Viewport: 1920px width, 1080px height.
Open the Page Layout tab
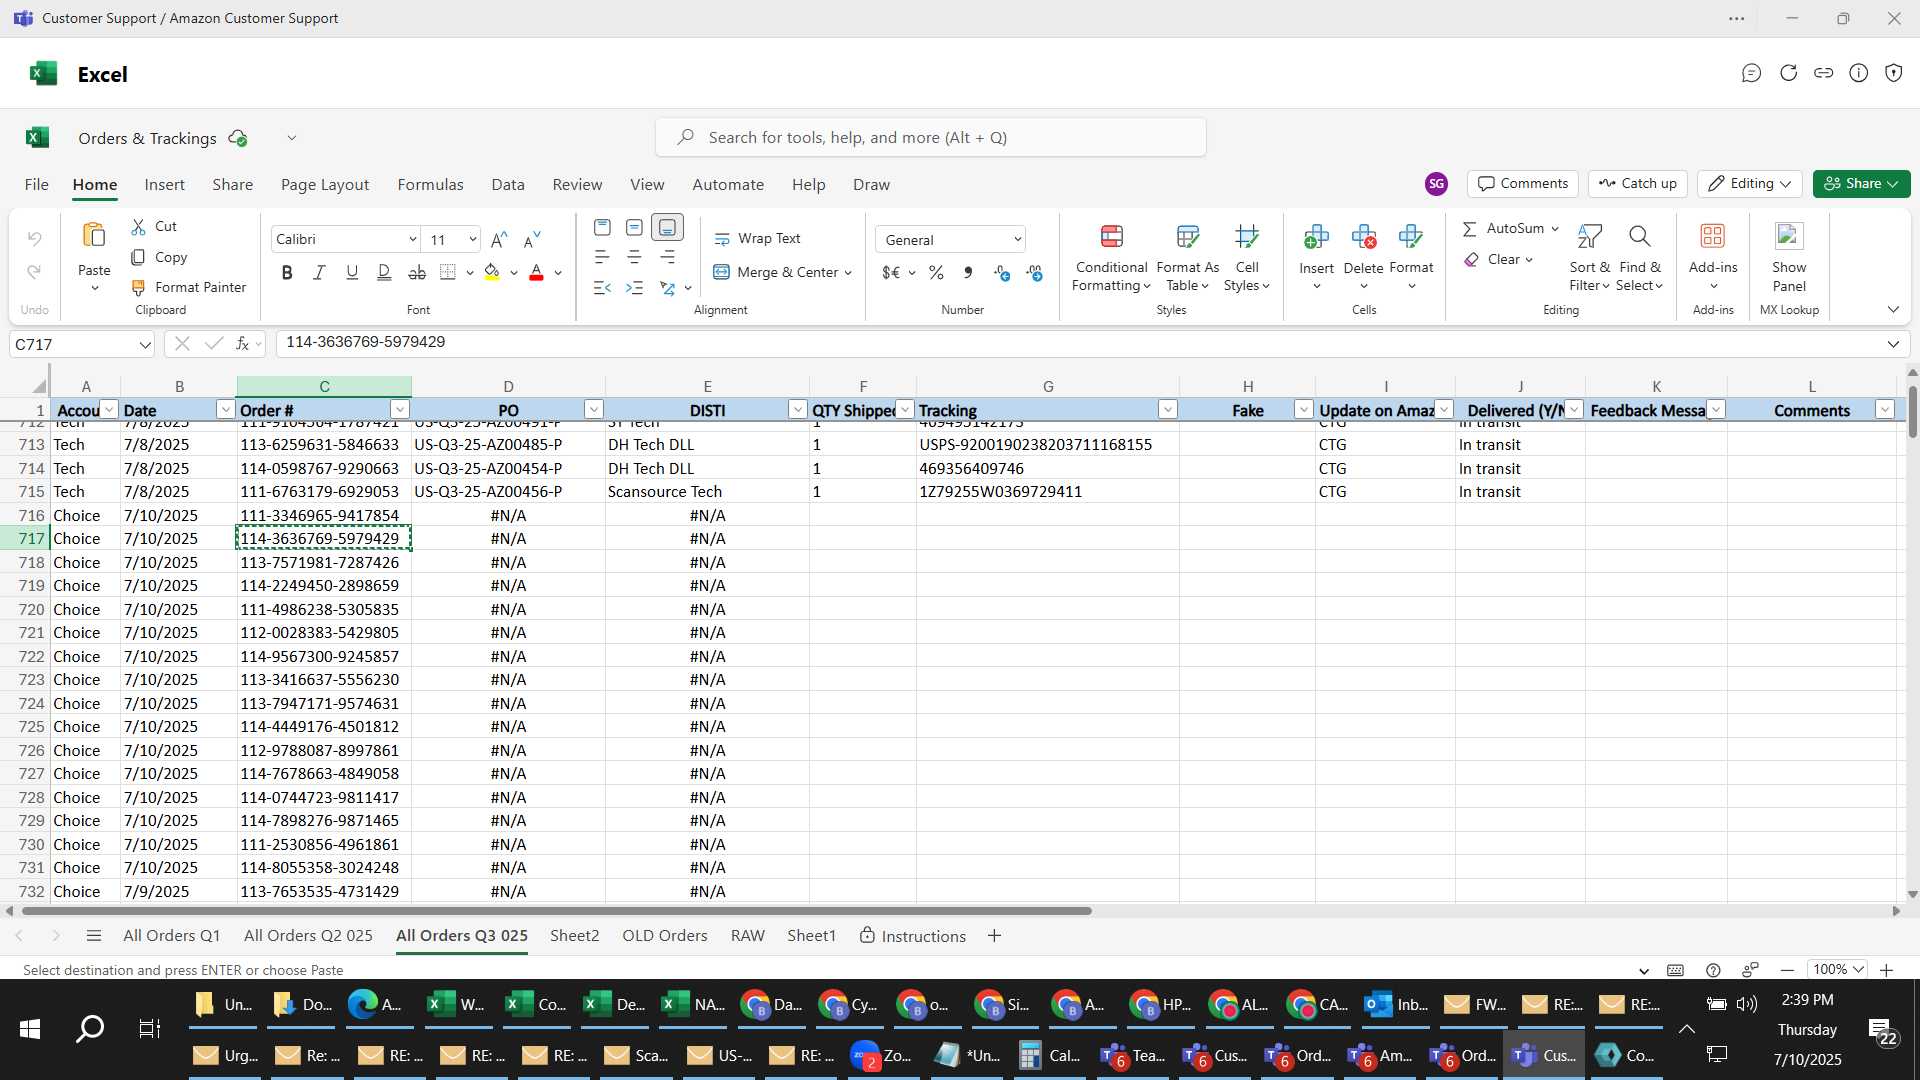click(325, 185)
